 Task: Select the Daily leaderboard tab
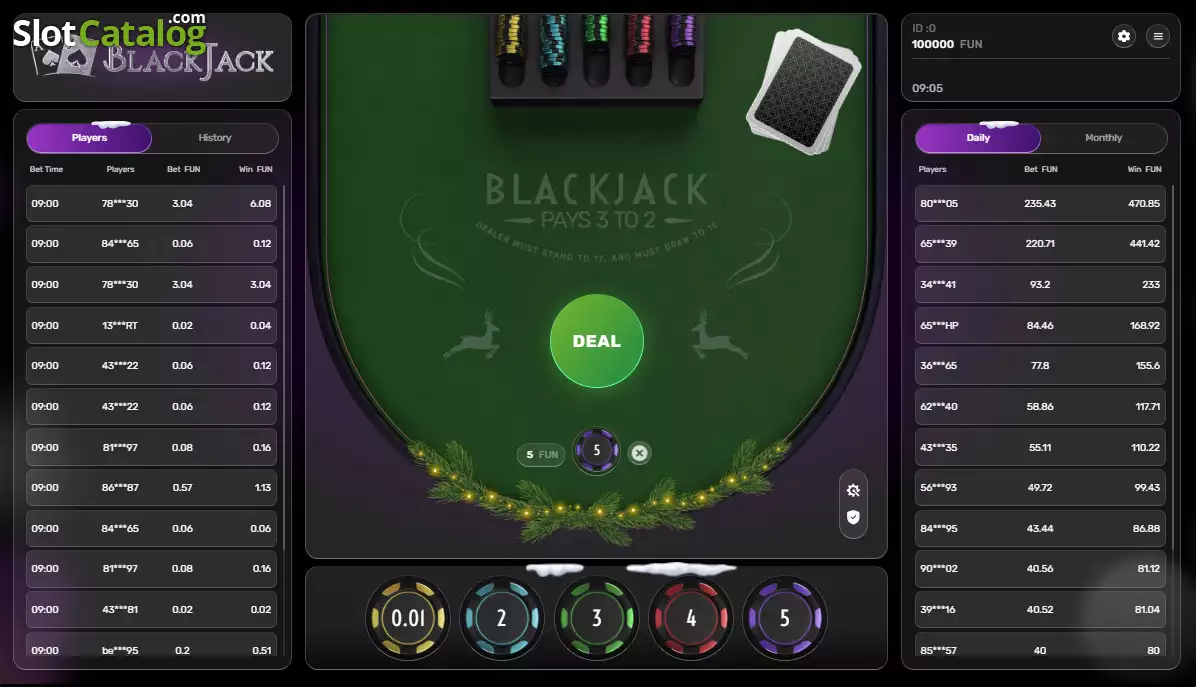[x=978, y=138]
